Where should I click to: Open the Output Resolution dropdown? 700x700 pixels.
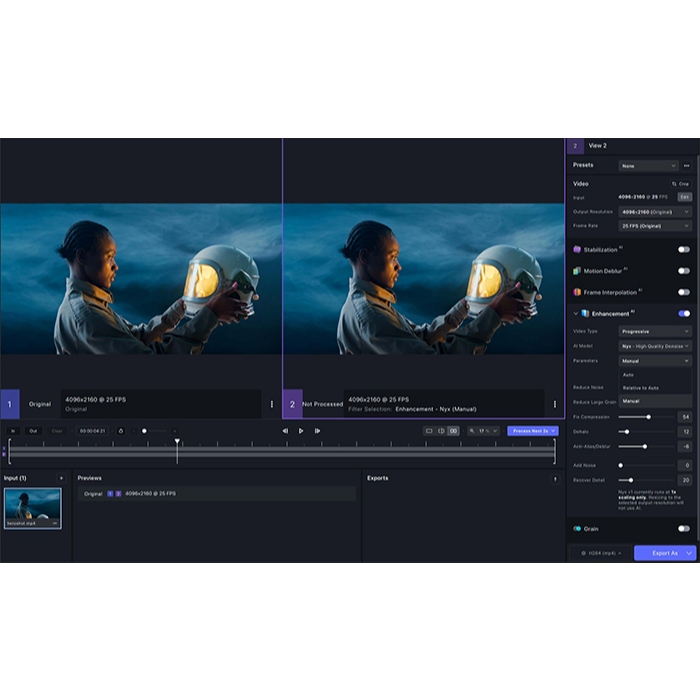(x=655, y=212)
